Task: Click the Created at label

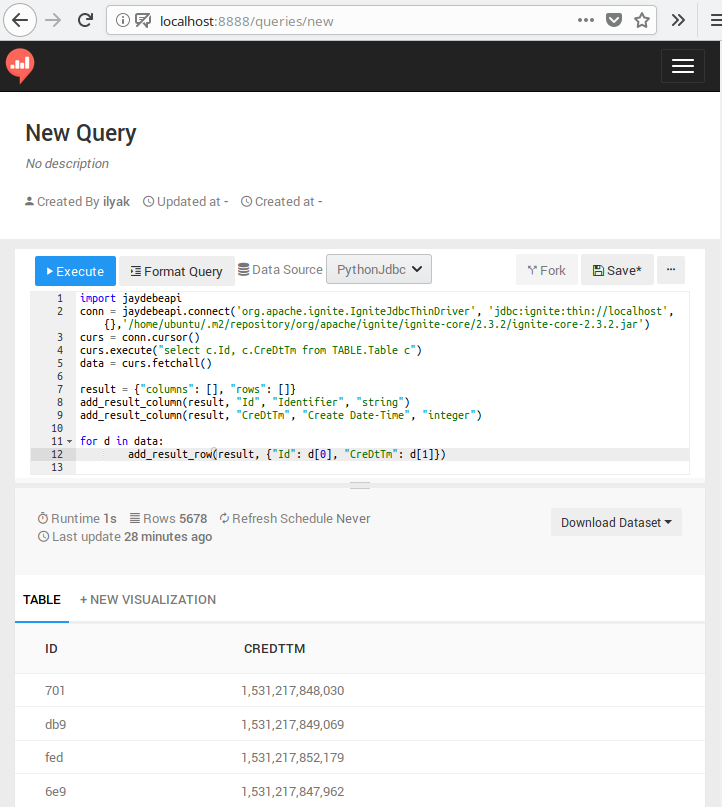Action: (281, 202)
